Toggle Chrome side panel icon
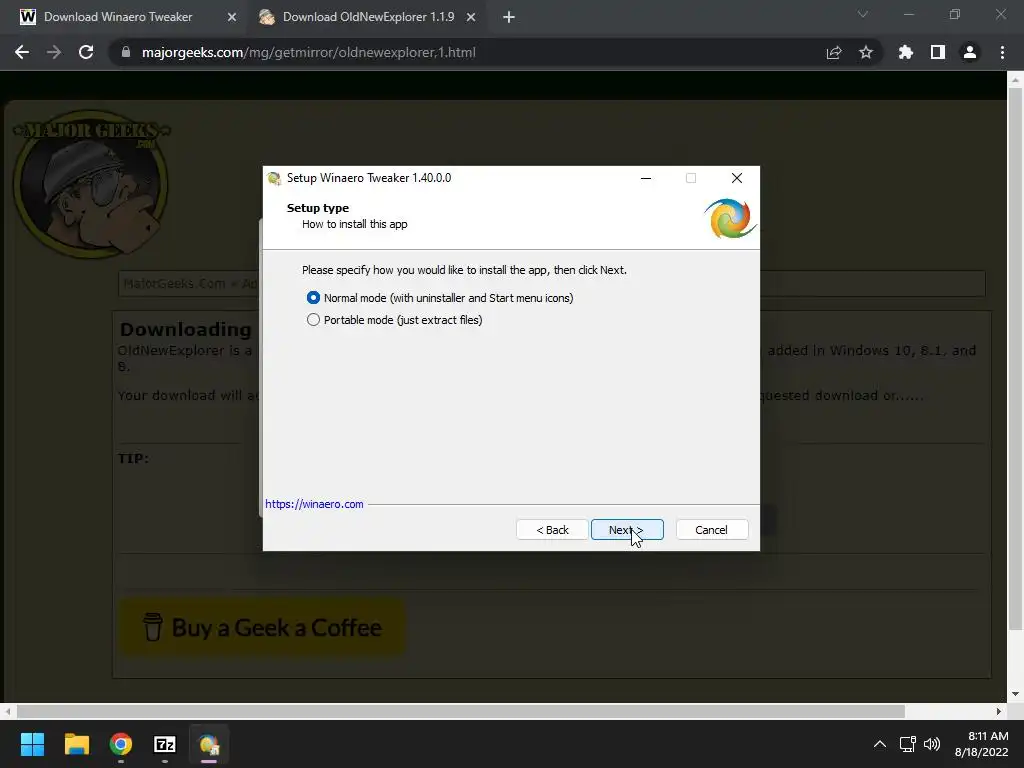Image resolution: width=1024 pixels, height=768 pixels. 938,52
